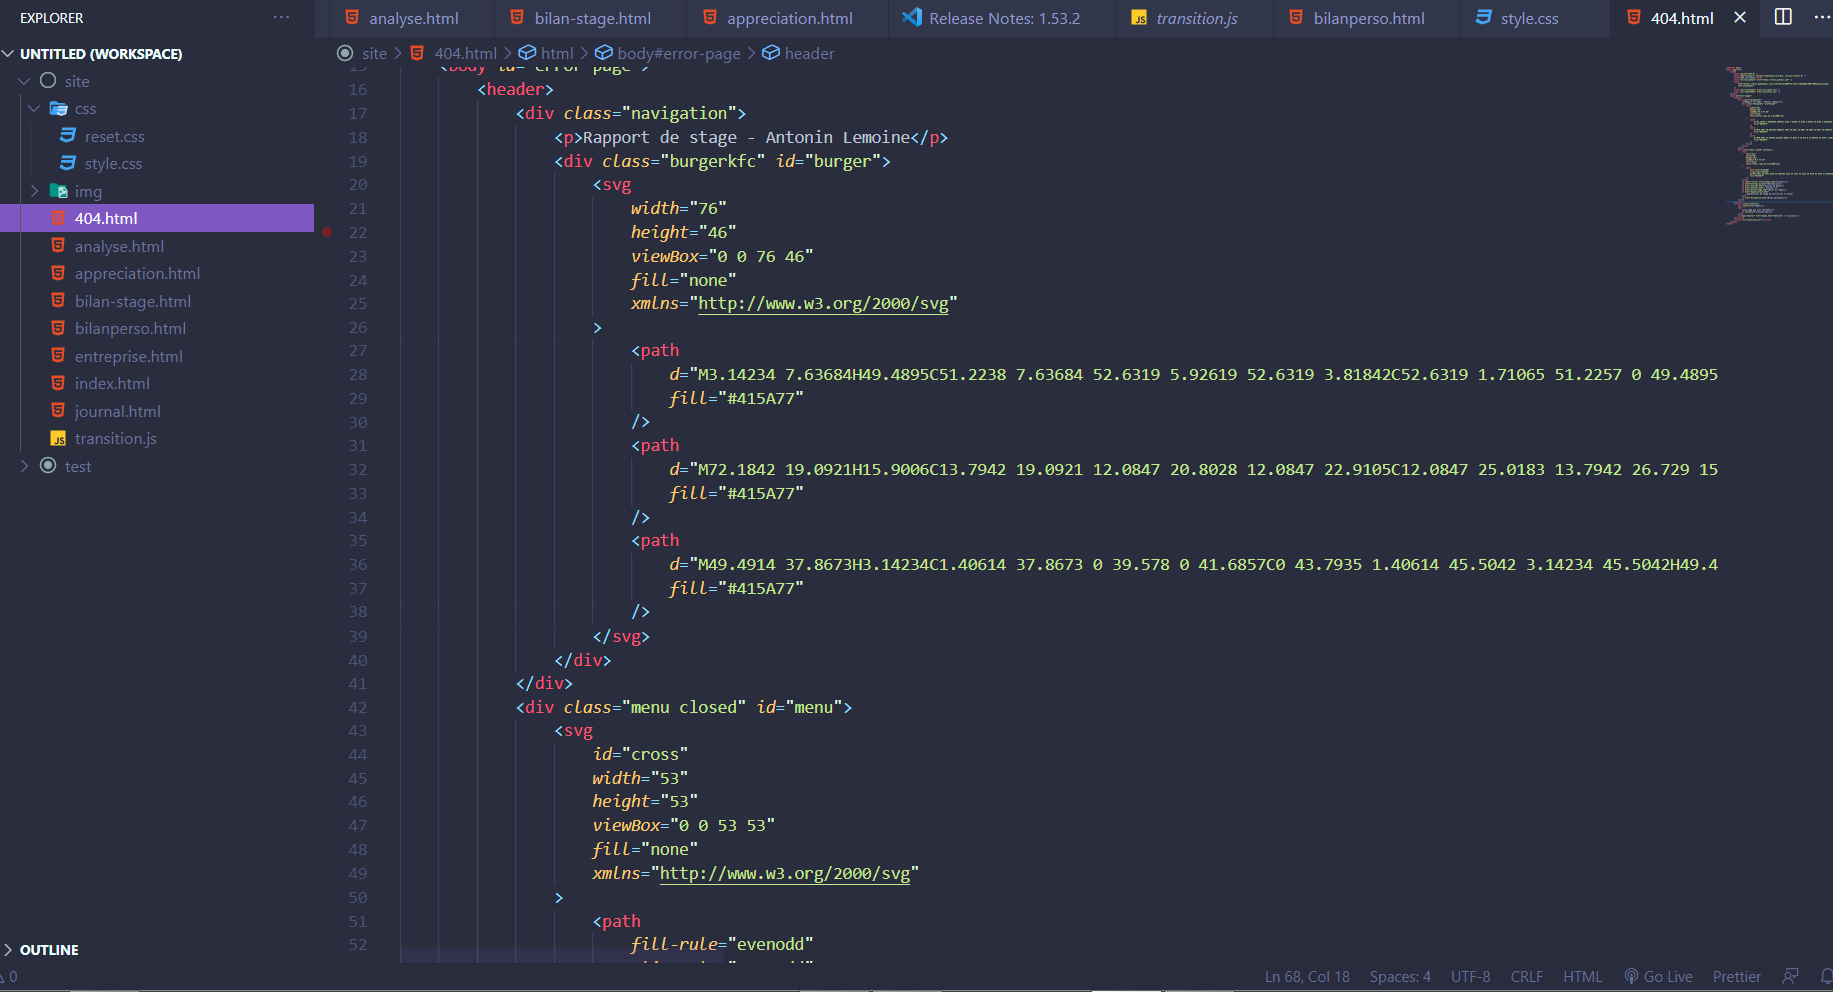Click Prettier formatter status item
Viewport: 1833px width, 992px height.
point(1736,977)
